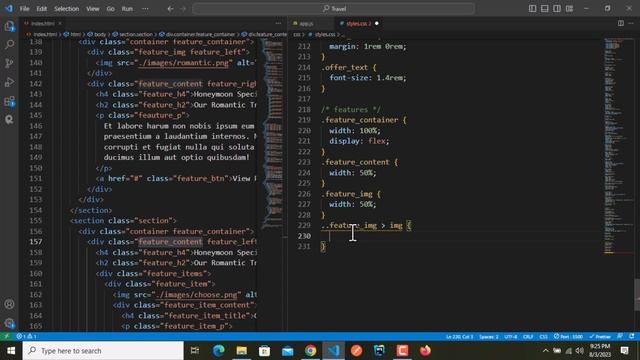
Task: Open the Search view in activity bar
Action: coord(9,44)
